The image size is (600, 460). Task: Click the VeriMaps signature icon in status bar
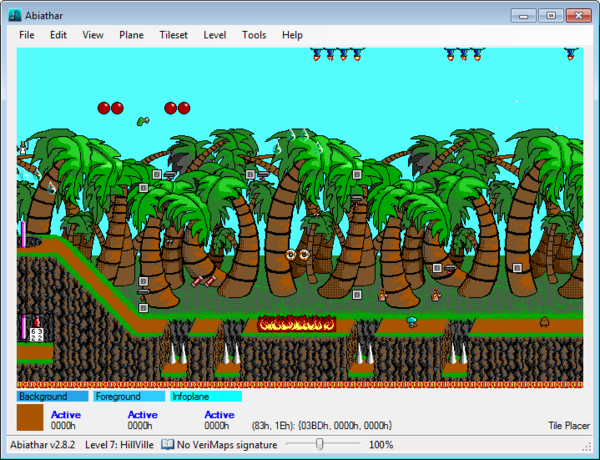pyautogui.click(x=168, y=444)
